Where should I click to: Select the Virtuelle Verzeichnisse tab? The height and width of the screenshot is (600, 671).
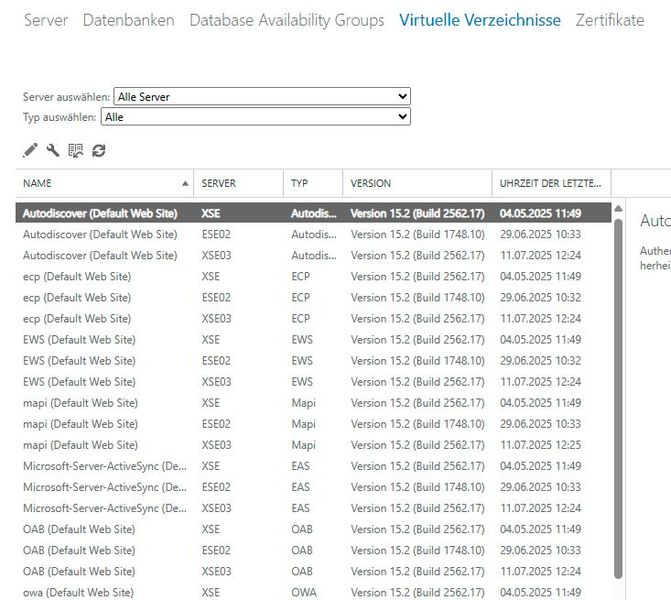pos(480,20)
